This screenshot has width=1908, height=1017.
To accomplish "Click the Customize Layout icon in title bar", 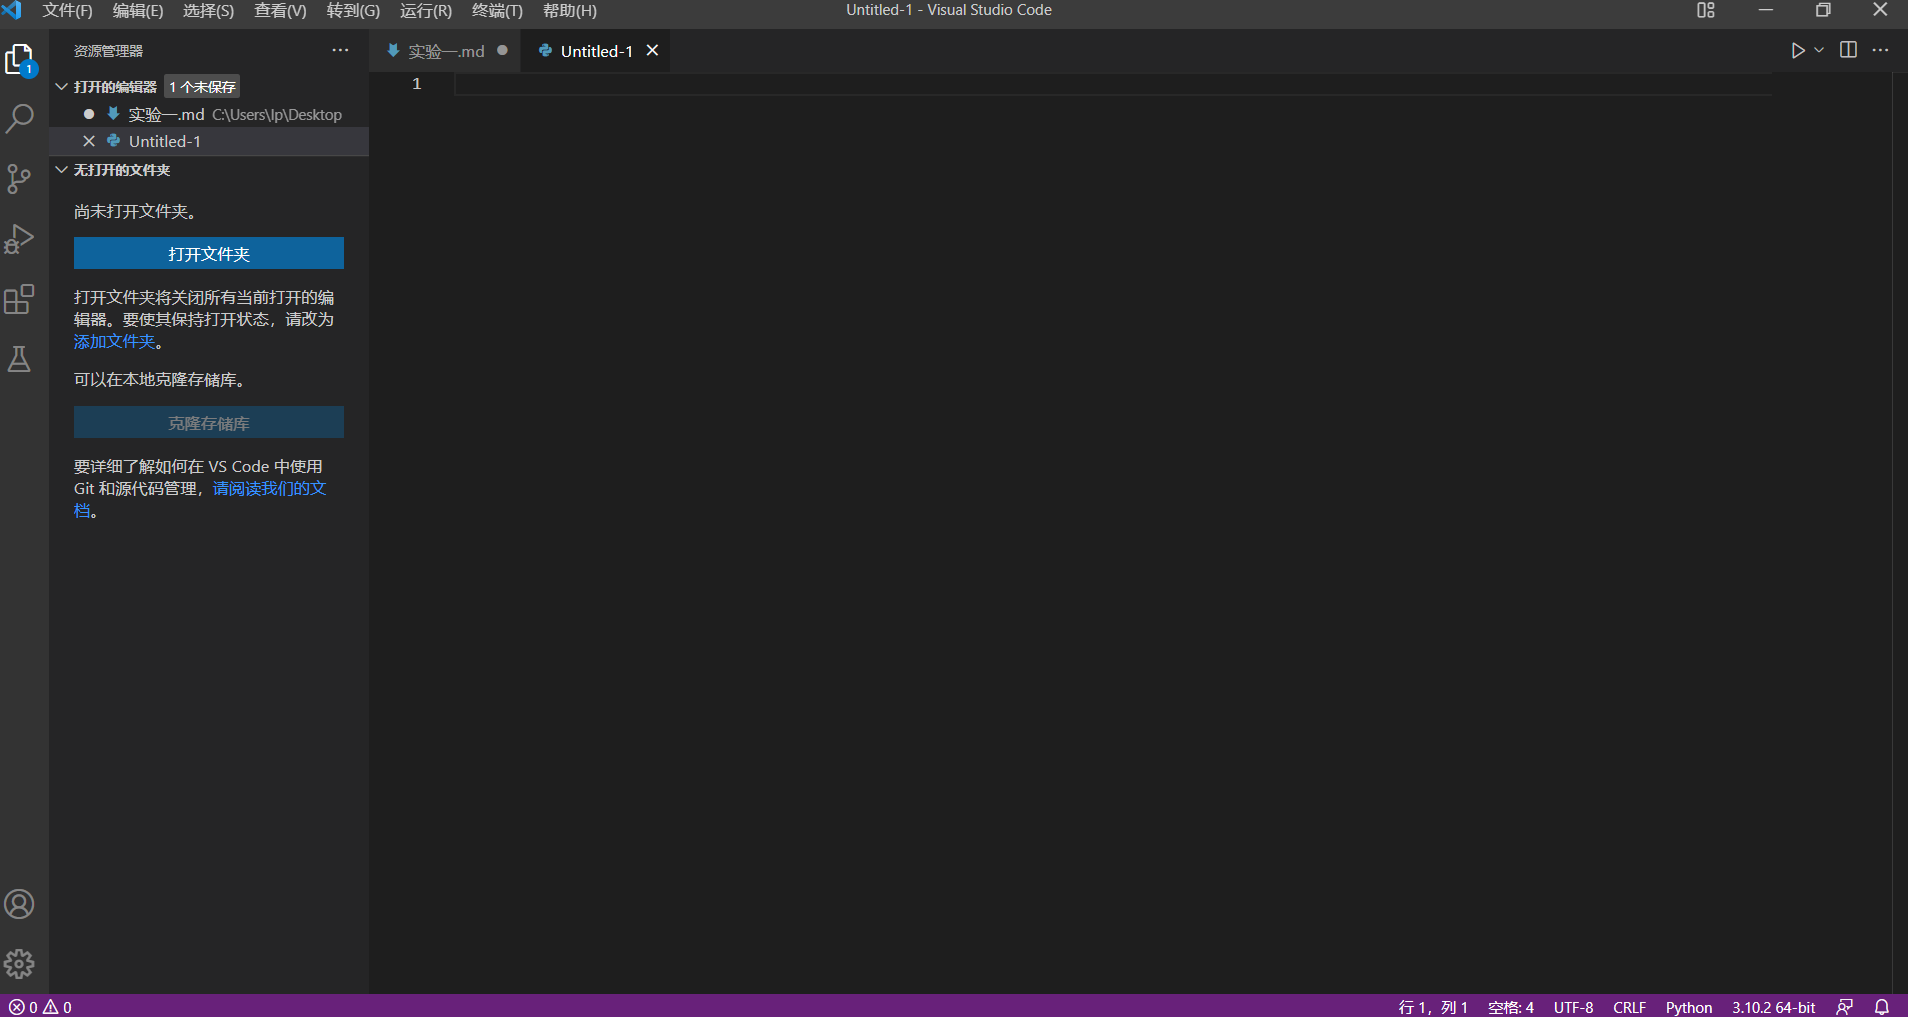I will click(1706, 10).
